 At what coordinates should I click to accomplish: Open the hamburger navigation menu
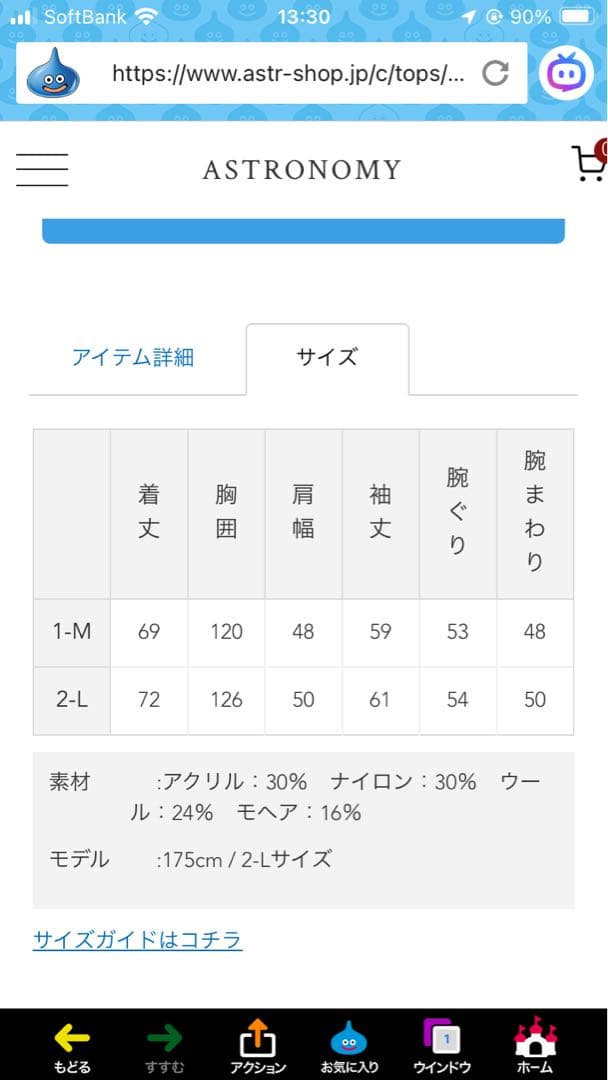[x=42, y=169]
